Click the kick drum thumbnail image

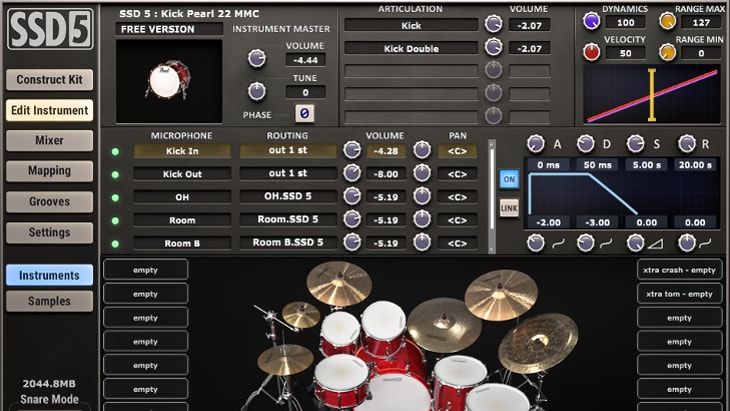(169, 81)
